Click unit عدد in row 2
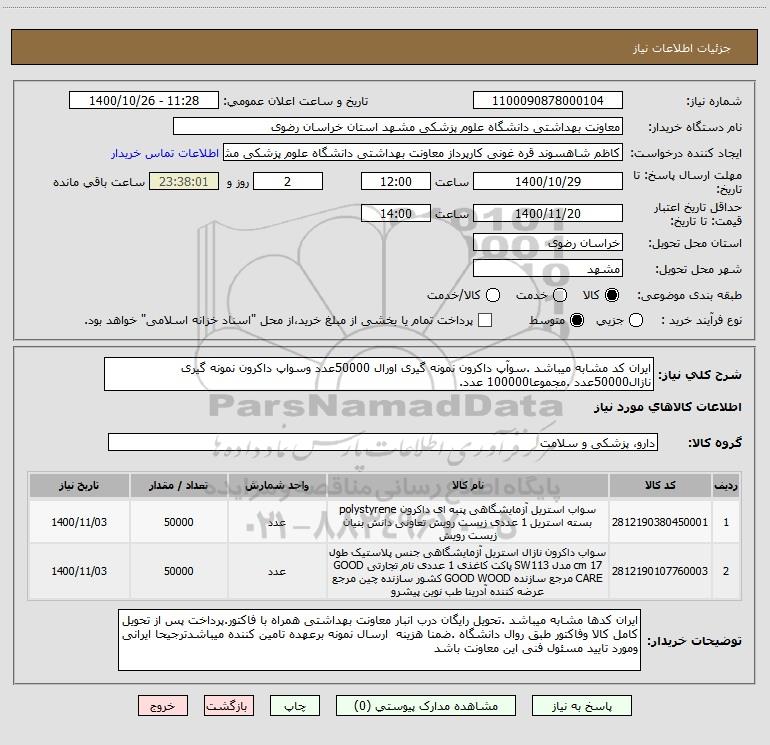 tap(277, 571)
